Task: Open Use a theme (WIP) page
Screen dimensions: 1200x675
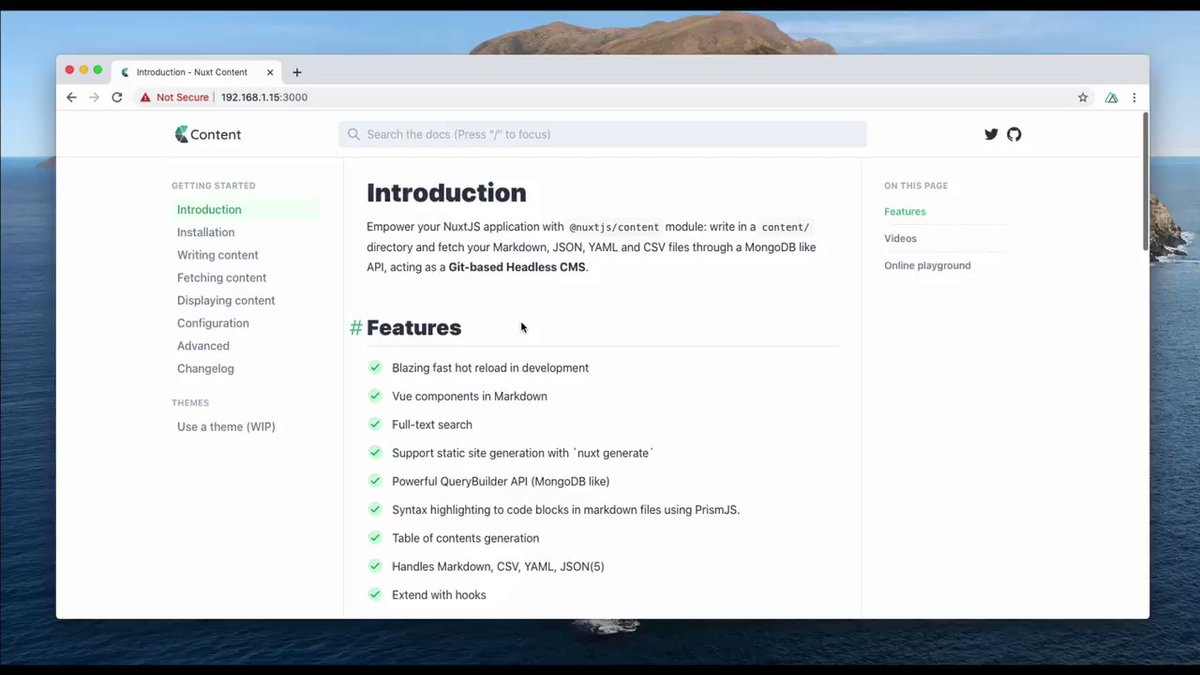Action: point(226,426)
